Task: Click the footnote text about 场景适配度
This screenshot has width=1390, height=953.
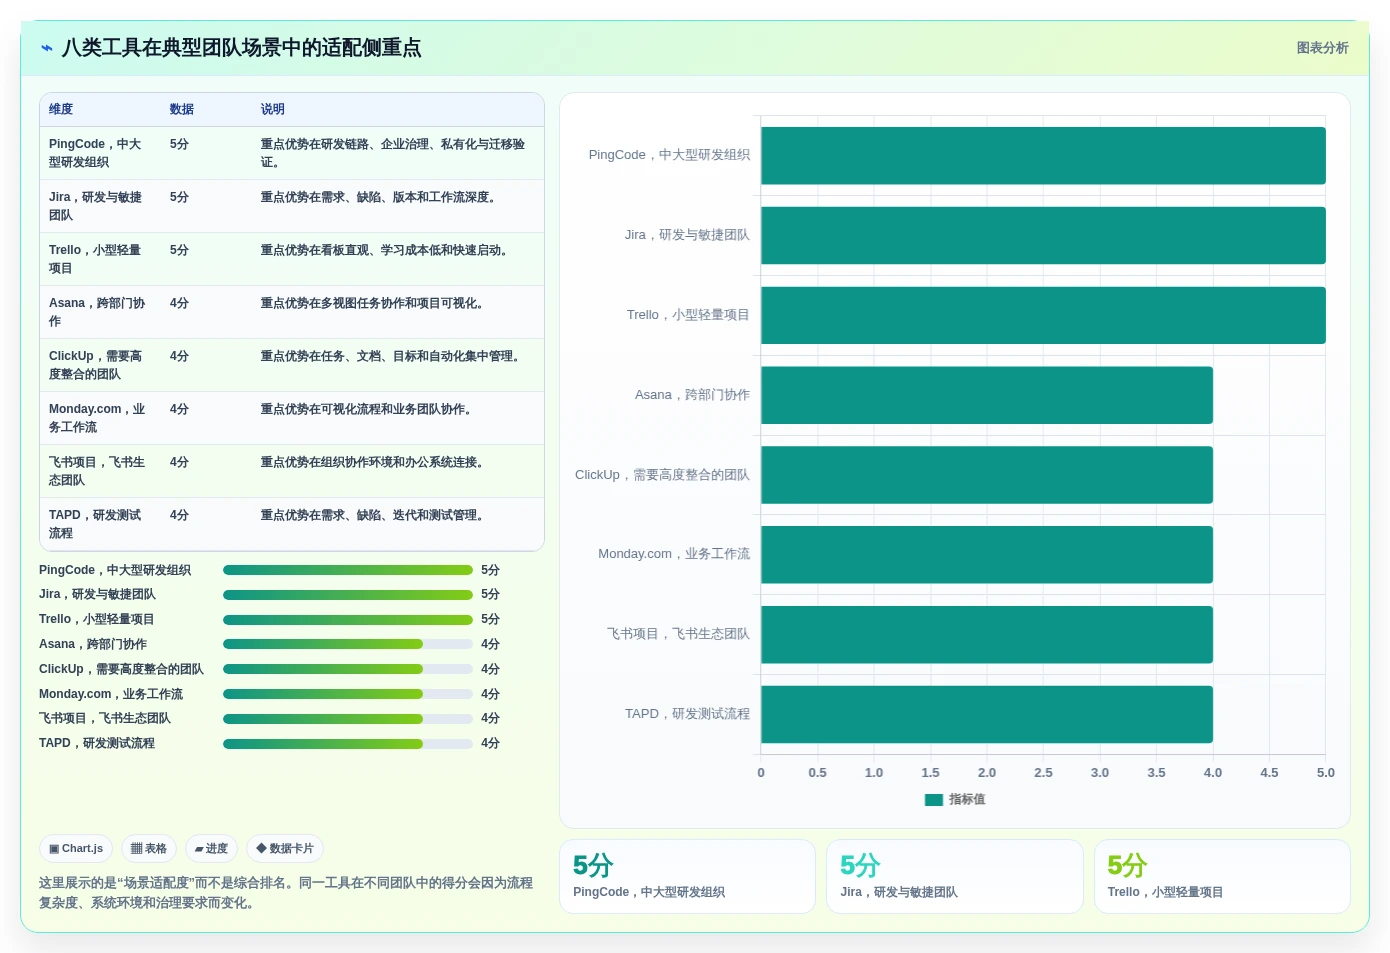Action: 286,893
